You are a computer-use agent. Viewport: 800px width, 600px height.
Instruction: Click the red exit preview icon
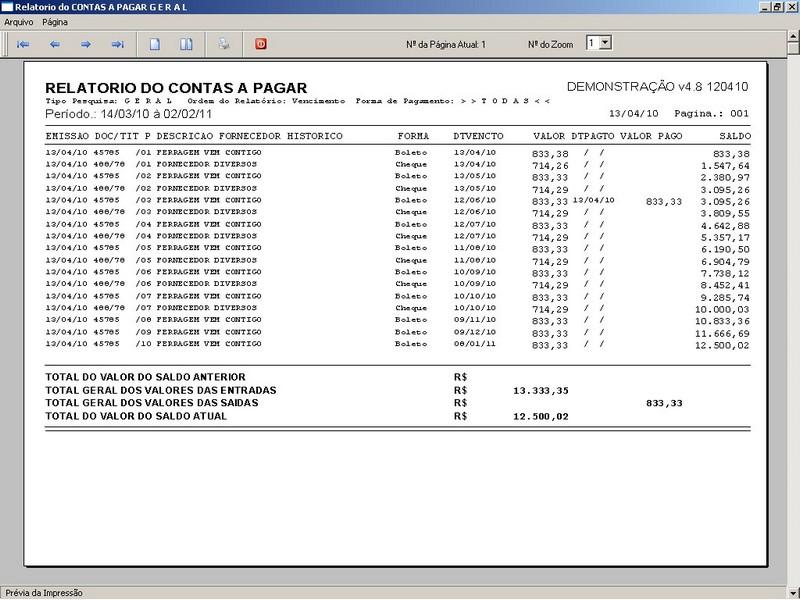point(261,44)
